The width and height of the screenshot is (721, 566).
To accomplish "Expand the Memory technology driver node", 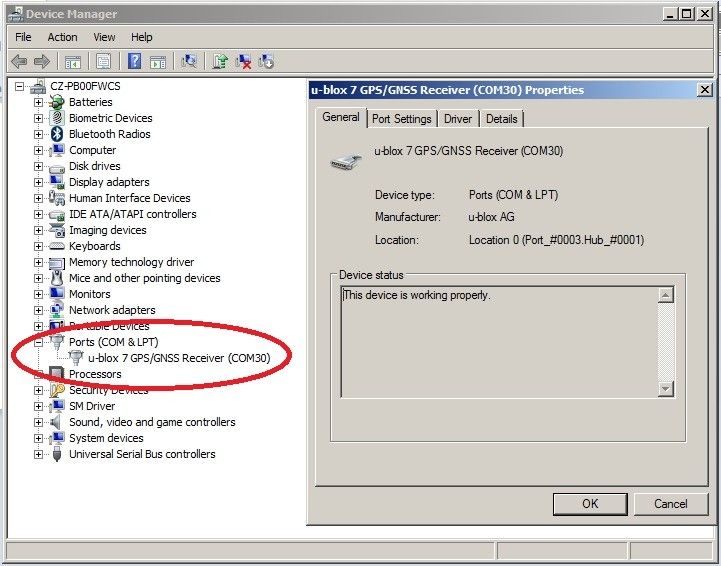I will tap(39, 263).
